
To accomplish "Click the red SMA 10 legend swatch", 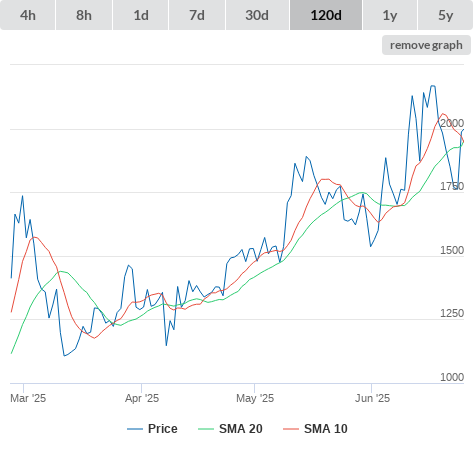I will click(x=291, y=429).
